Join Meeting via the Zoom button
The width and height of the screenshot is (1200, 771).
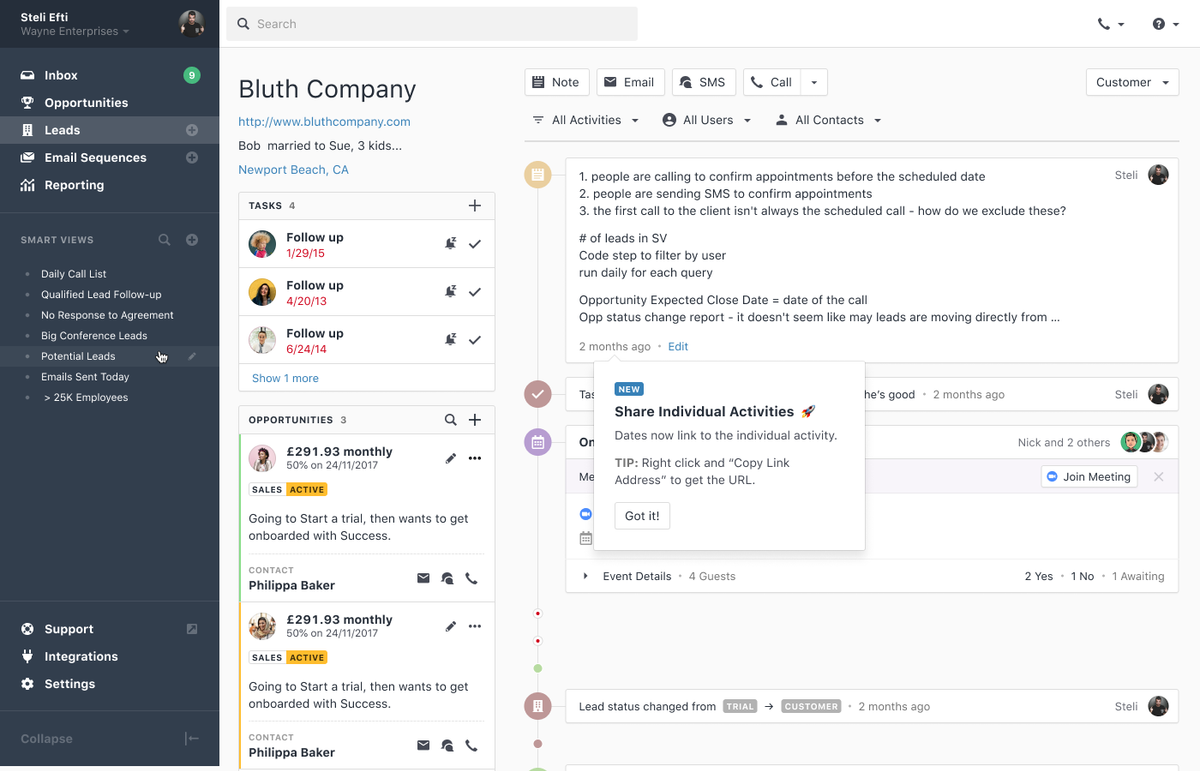tap(1088, 477)
